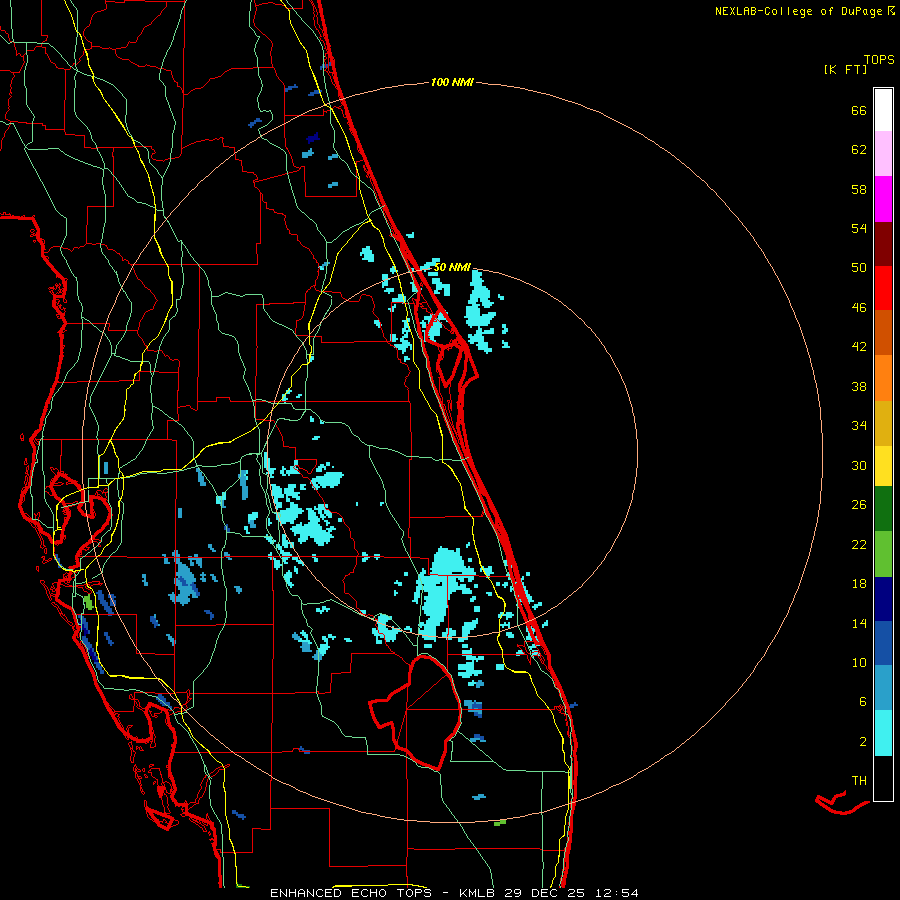Click the 46 legend value
Screen dimensions: 900x900
(x=859, y=308)
